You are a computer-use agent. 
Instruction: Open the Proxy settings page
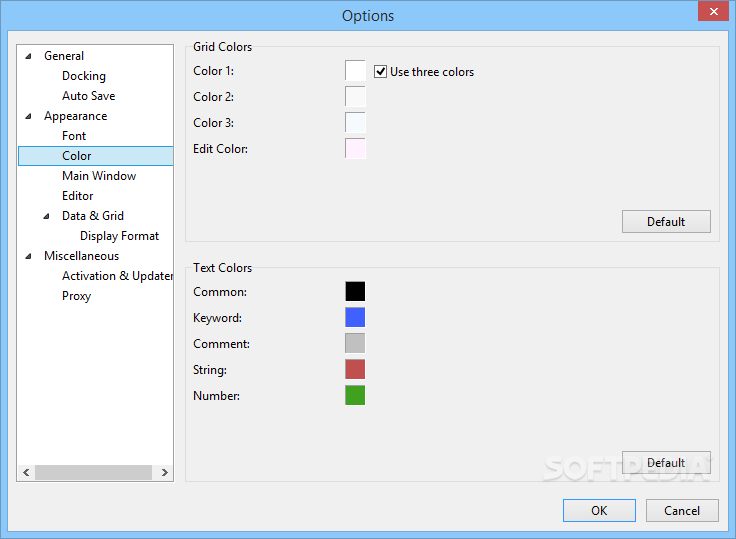click(x=76, y=296)
